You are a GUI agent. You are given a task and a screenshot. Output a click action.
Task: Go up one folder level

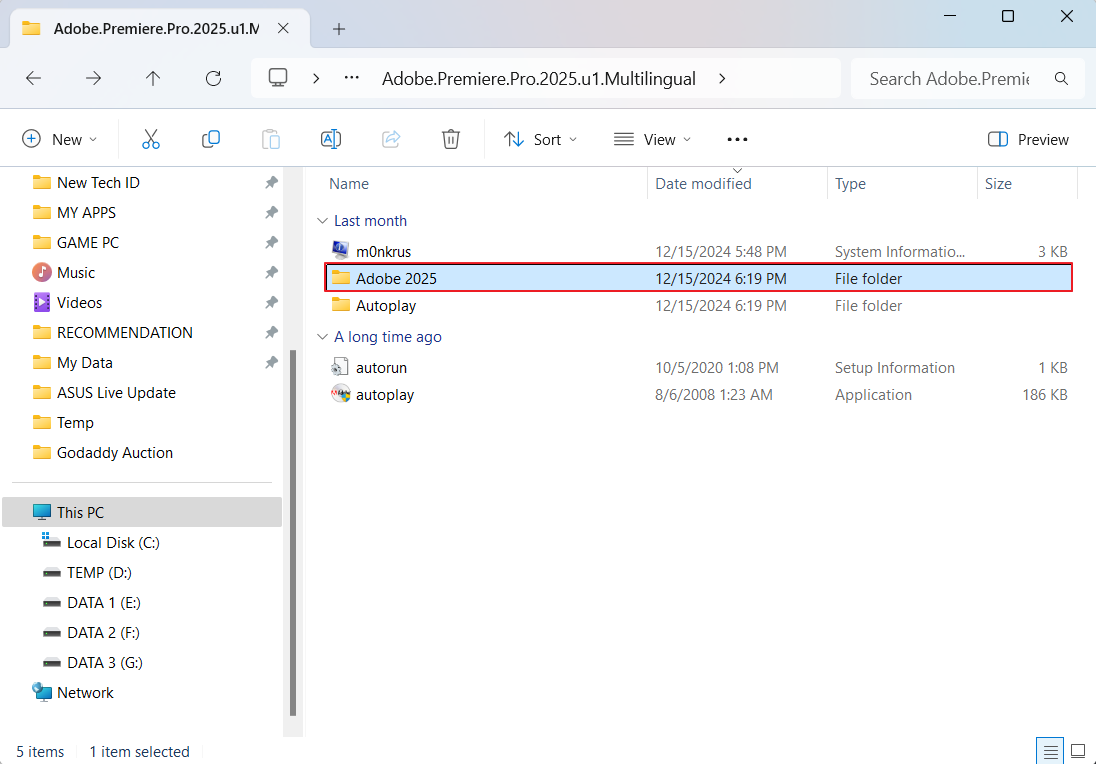(x=153, y=78)
